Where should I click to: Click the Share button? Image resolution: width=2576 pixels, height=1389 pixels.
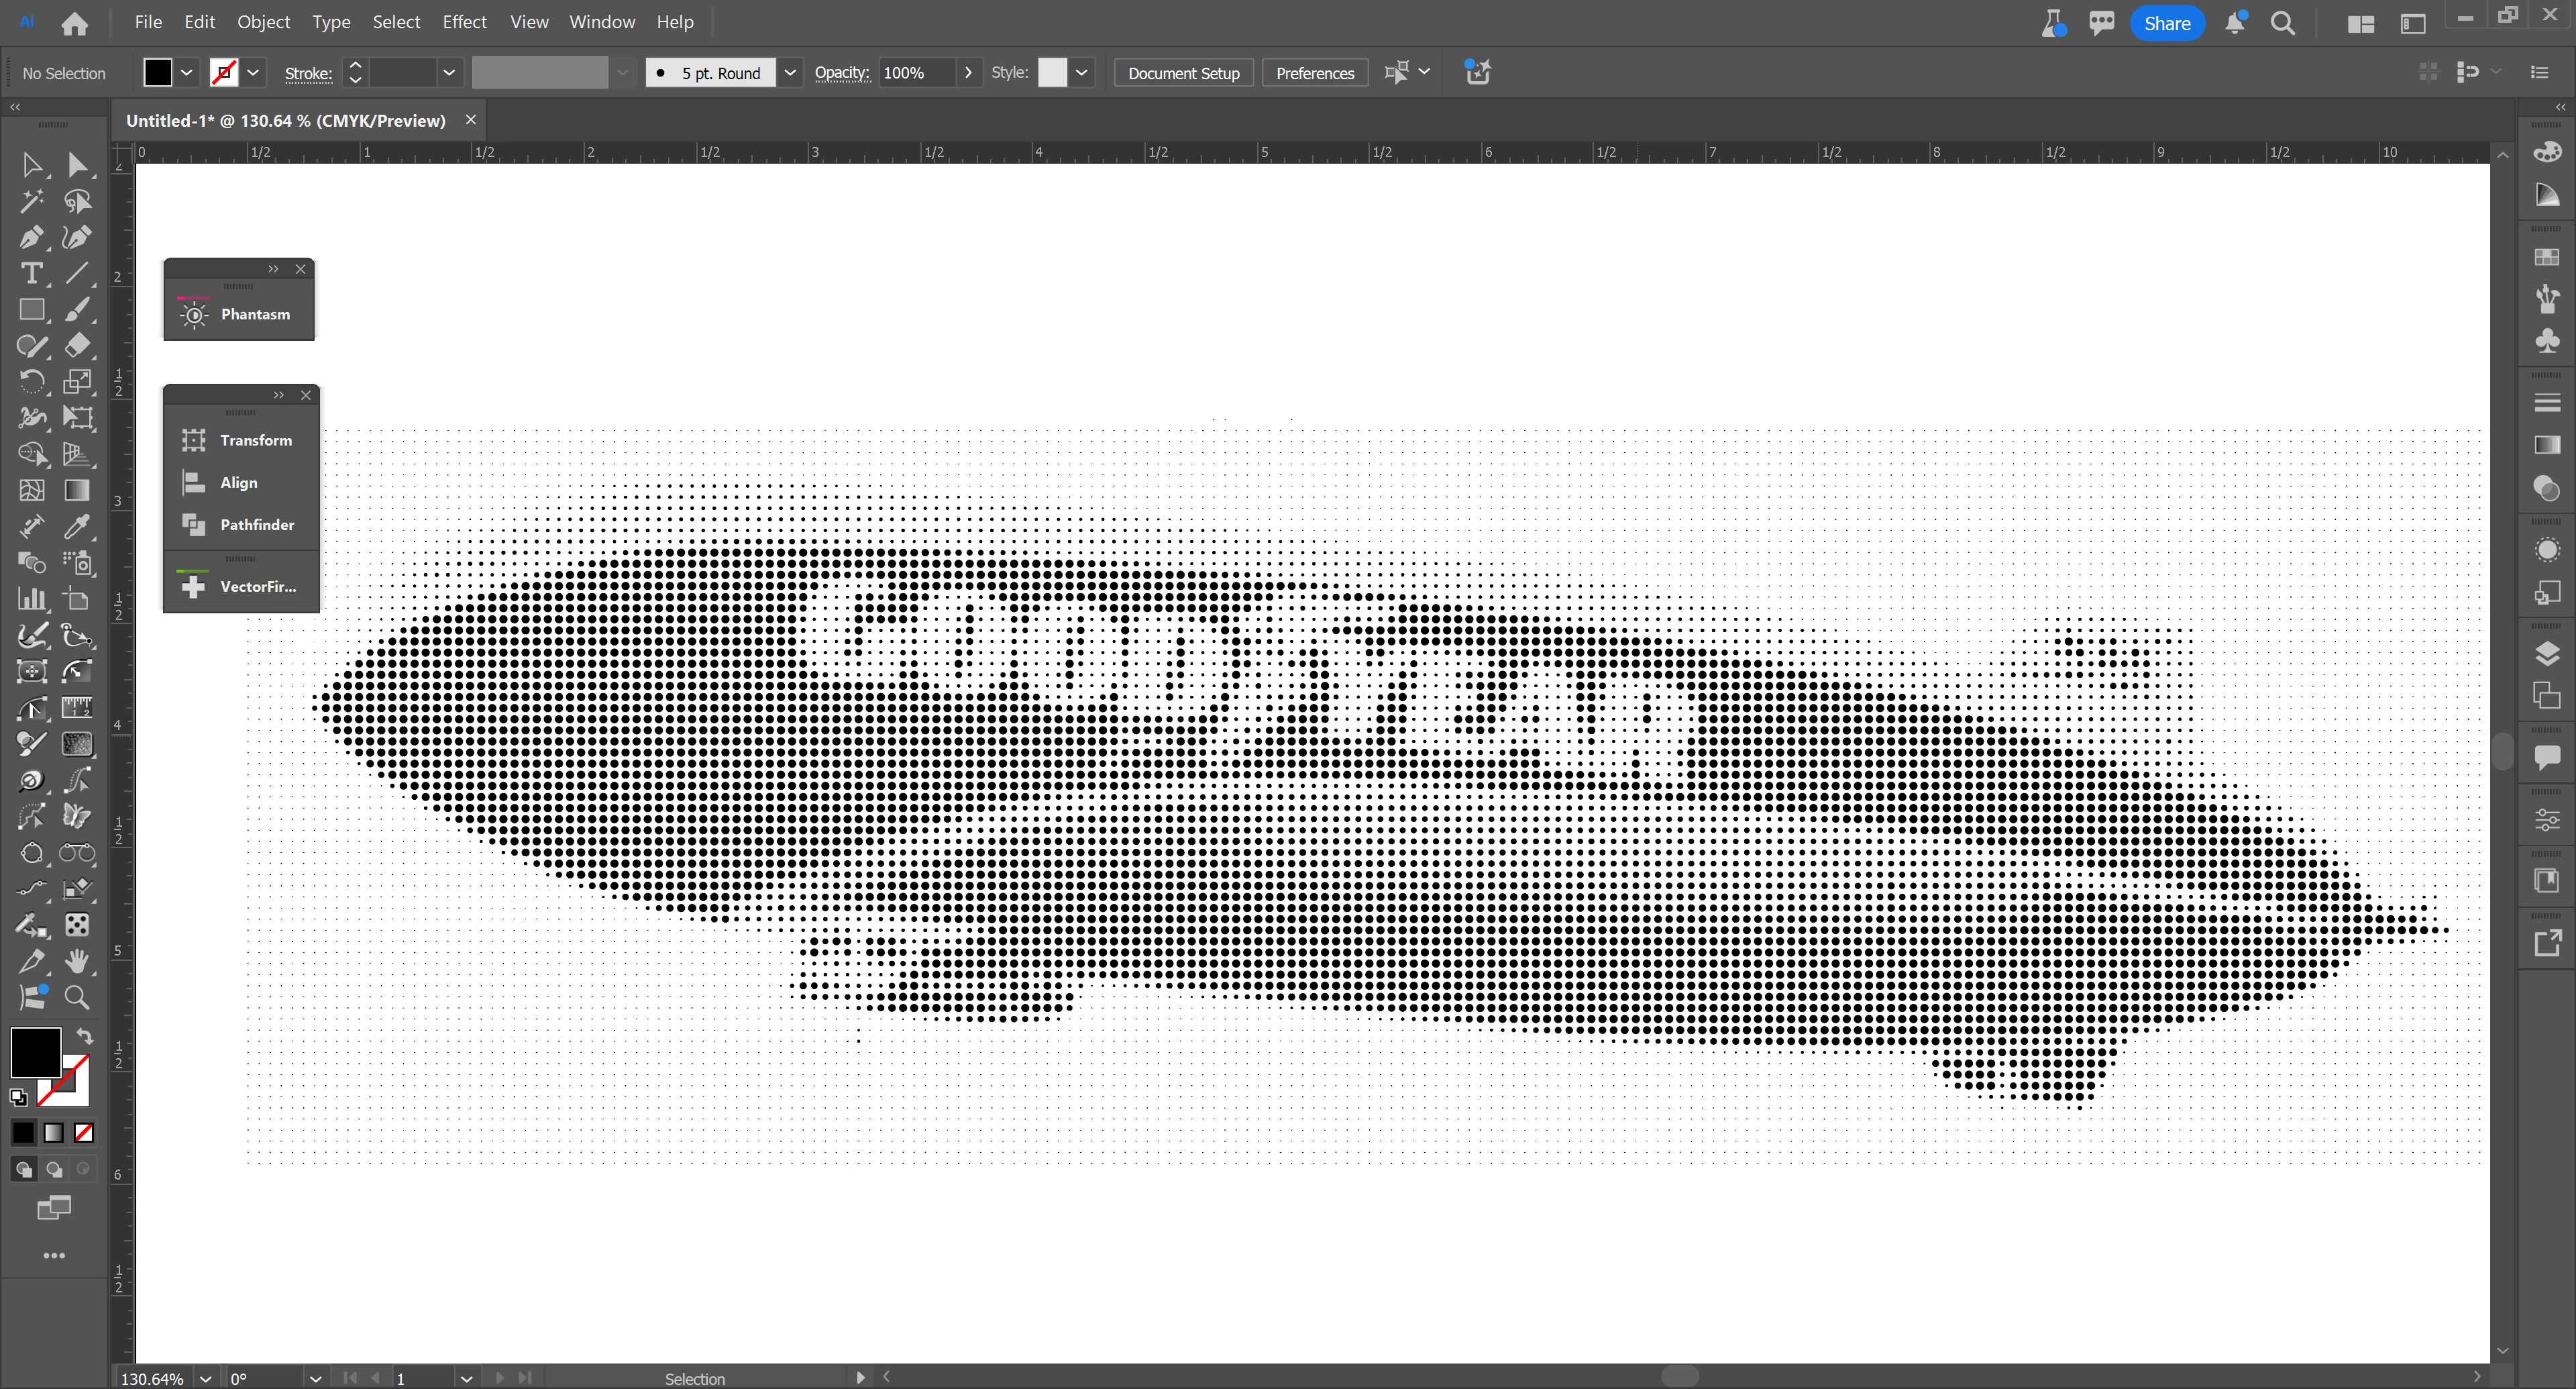(2166, 23)
